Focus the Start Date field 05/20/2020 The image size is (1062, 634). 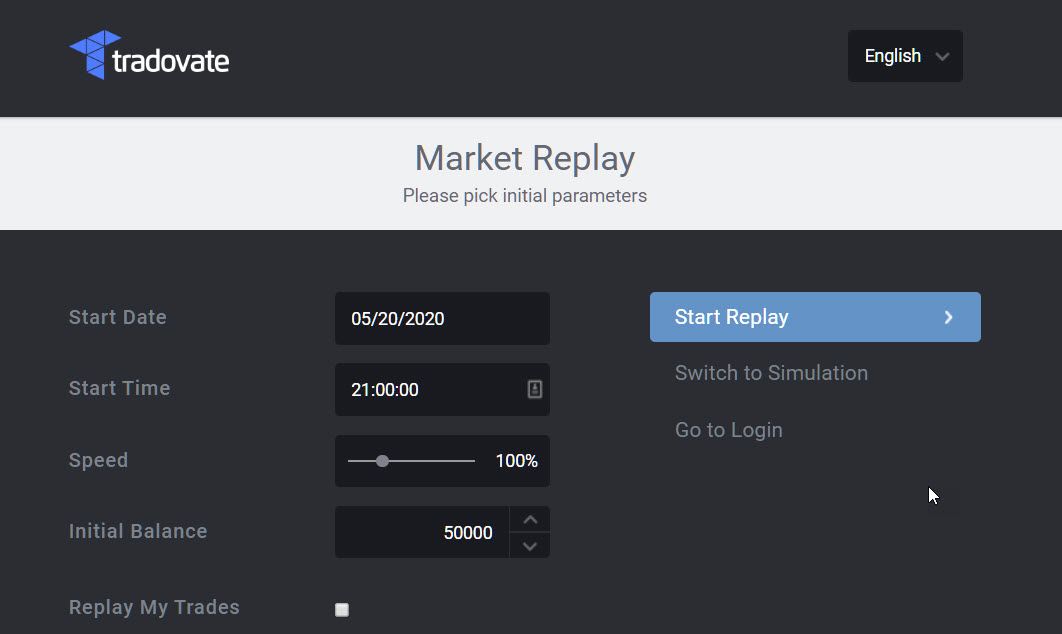click(x=442, y=318)
